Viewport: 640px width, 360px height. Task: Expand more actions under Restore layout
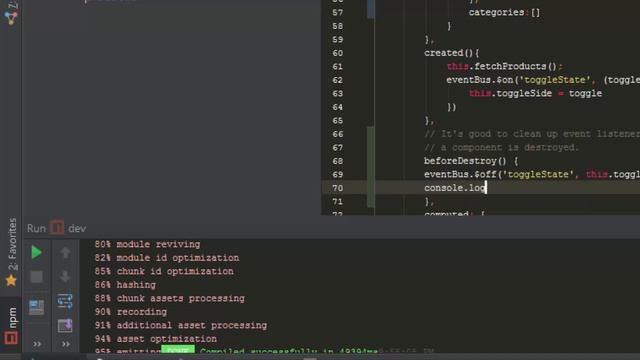[37, 344]
